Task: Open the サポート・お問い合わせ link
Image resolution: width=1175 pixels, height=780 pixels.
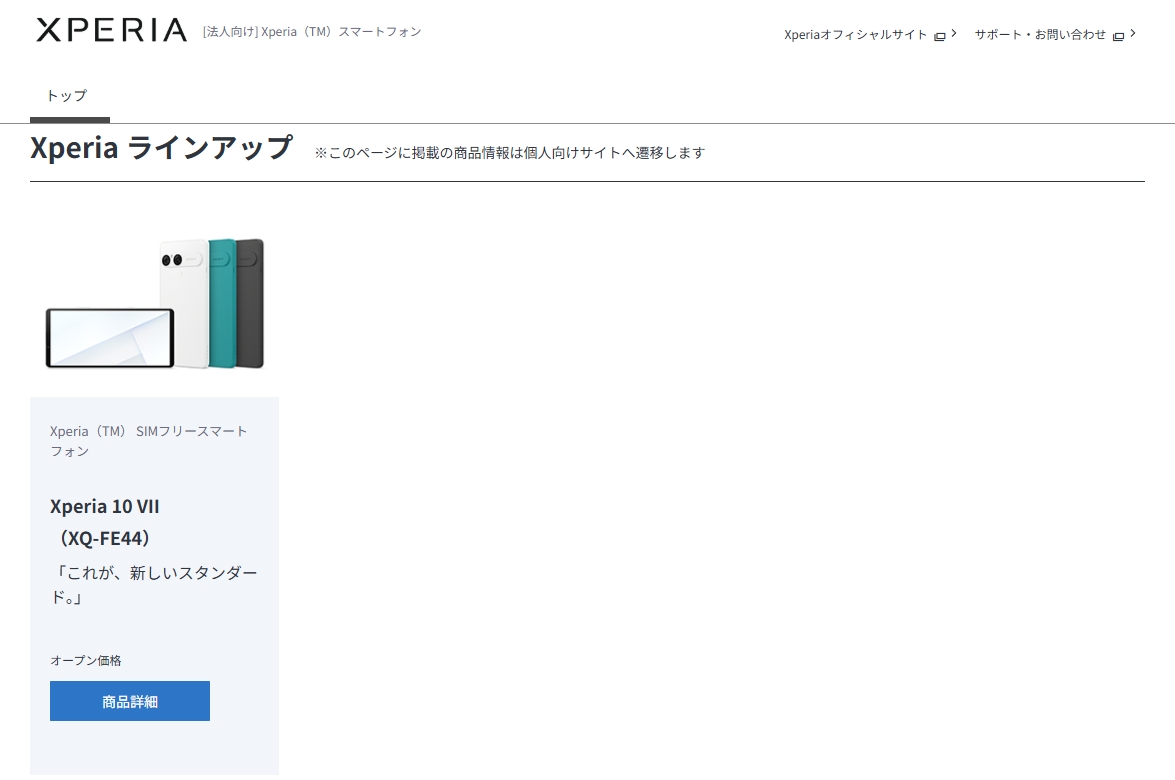Action: coord(1040,34)
